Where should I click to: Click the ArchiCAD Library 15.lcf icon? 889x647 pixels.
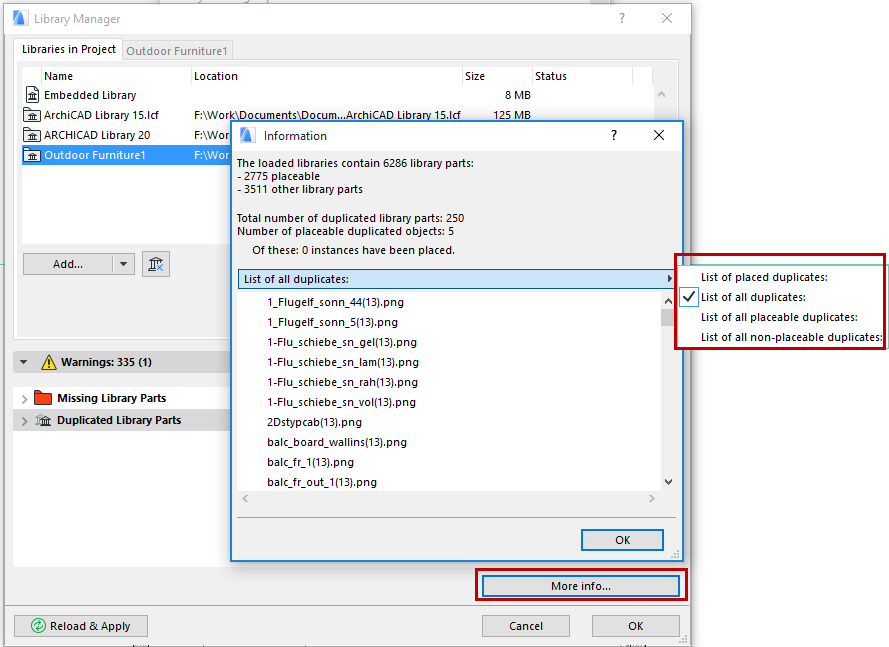click(x=32, y=115)
